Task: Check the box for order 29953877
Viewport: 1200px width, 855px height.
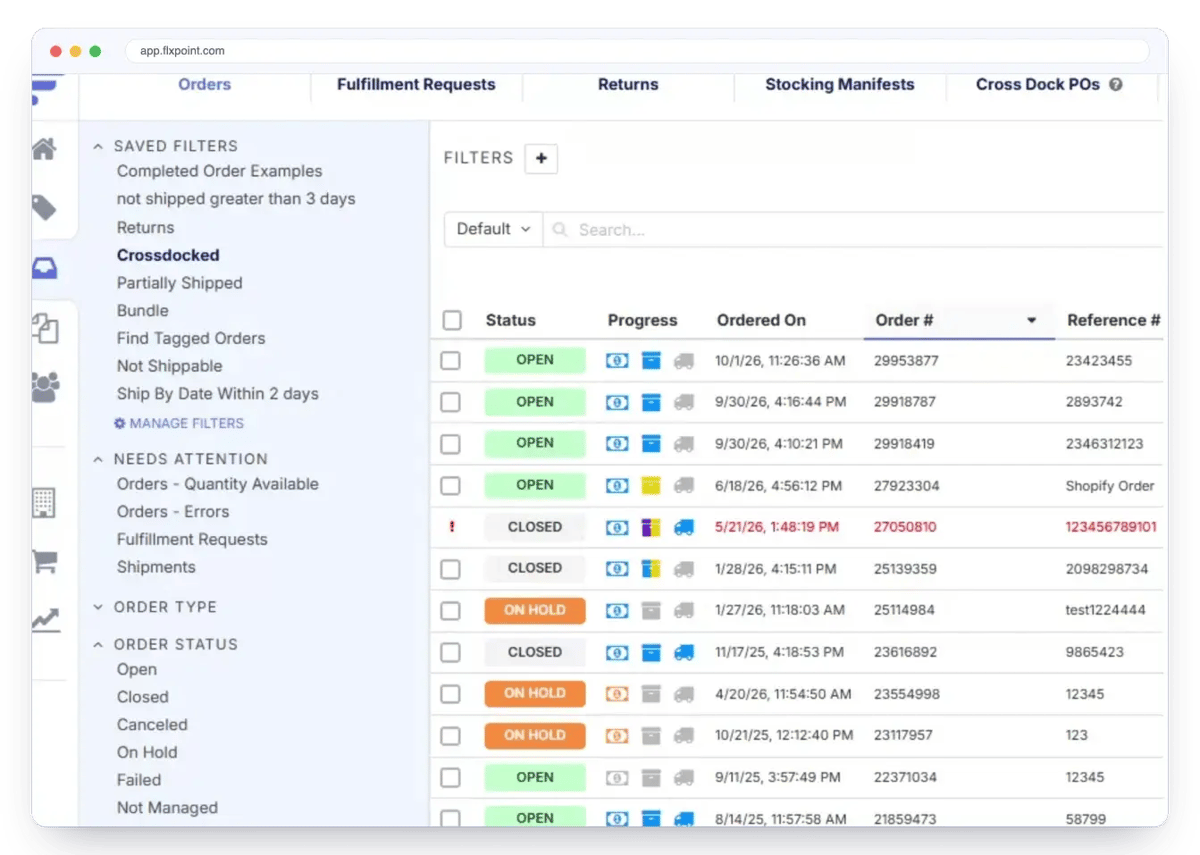Action: (451, 361)
